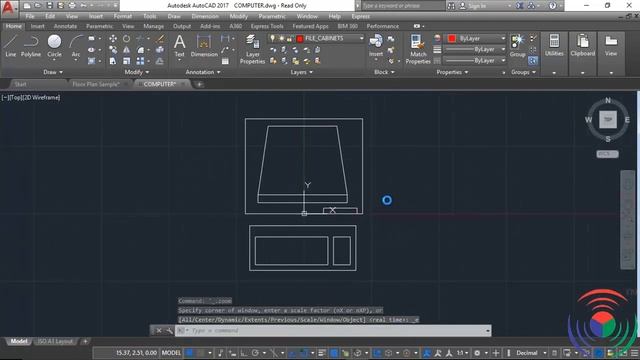Expand the Annotation panel
Screen dimensions: 640x360
tap(203, 72)
